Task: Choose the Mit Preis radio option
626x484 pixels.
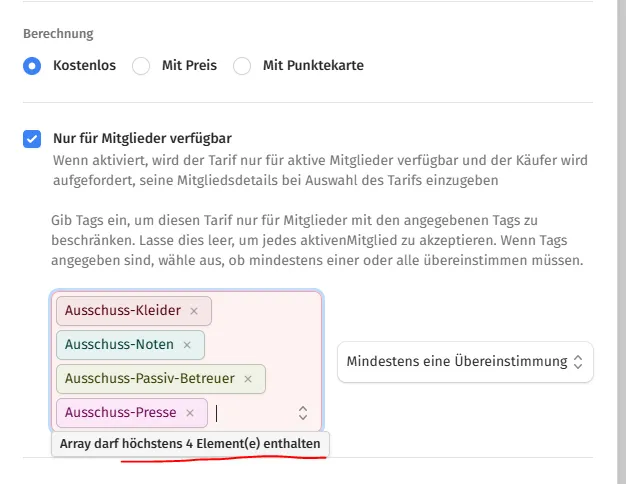Action: (x=141, y=65)
